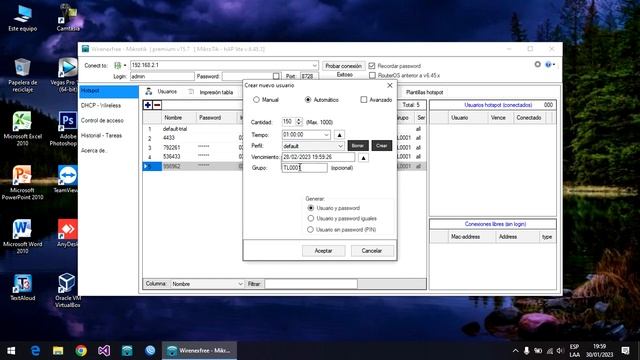This screenshot has height=360, width=640.
Task: Toggle the Recordar password checkbox
Action: (372, 66)
